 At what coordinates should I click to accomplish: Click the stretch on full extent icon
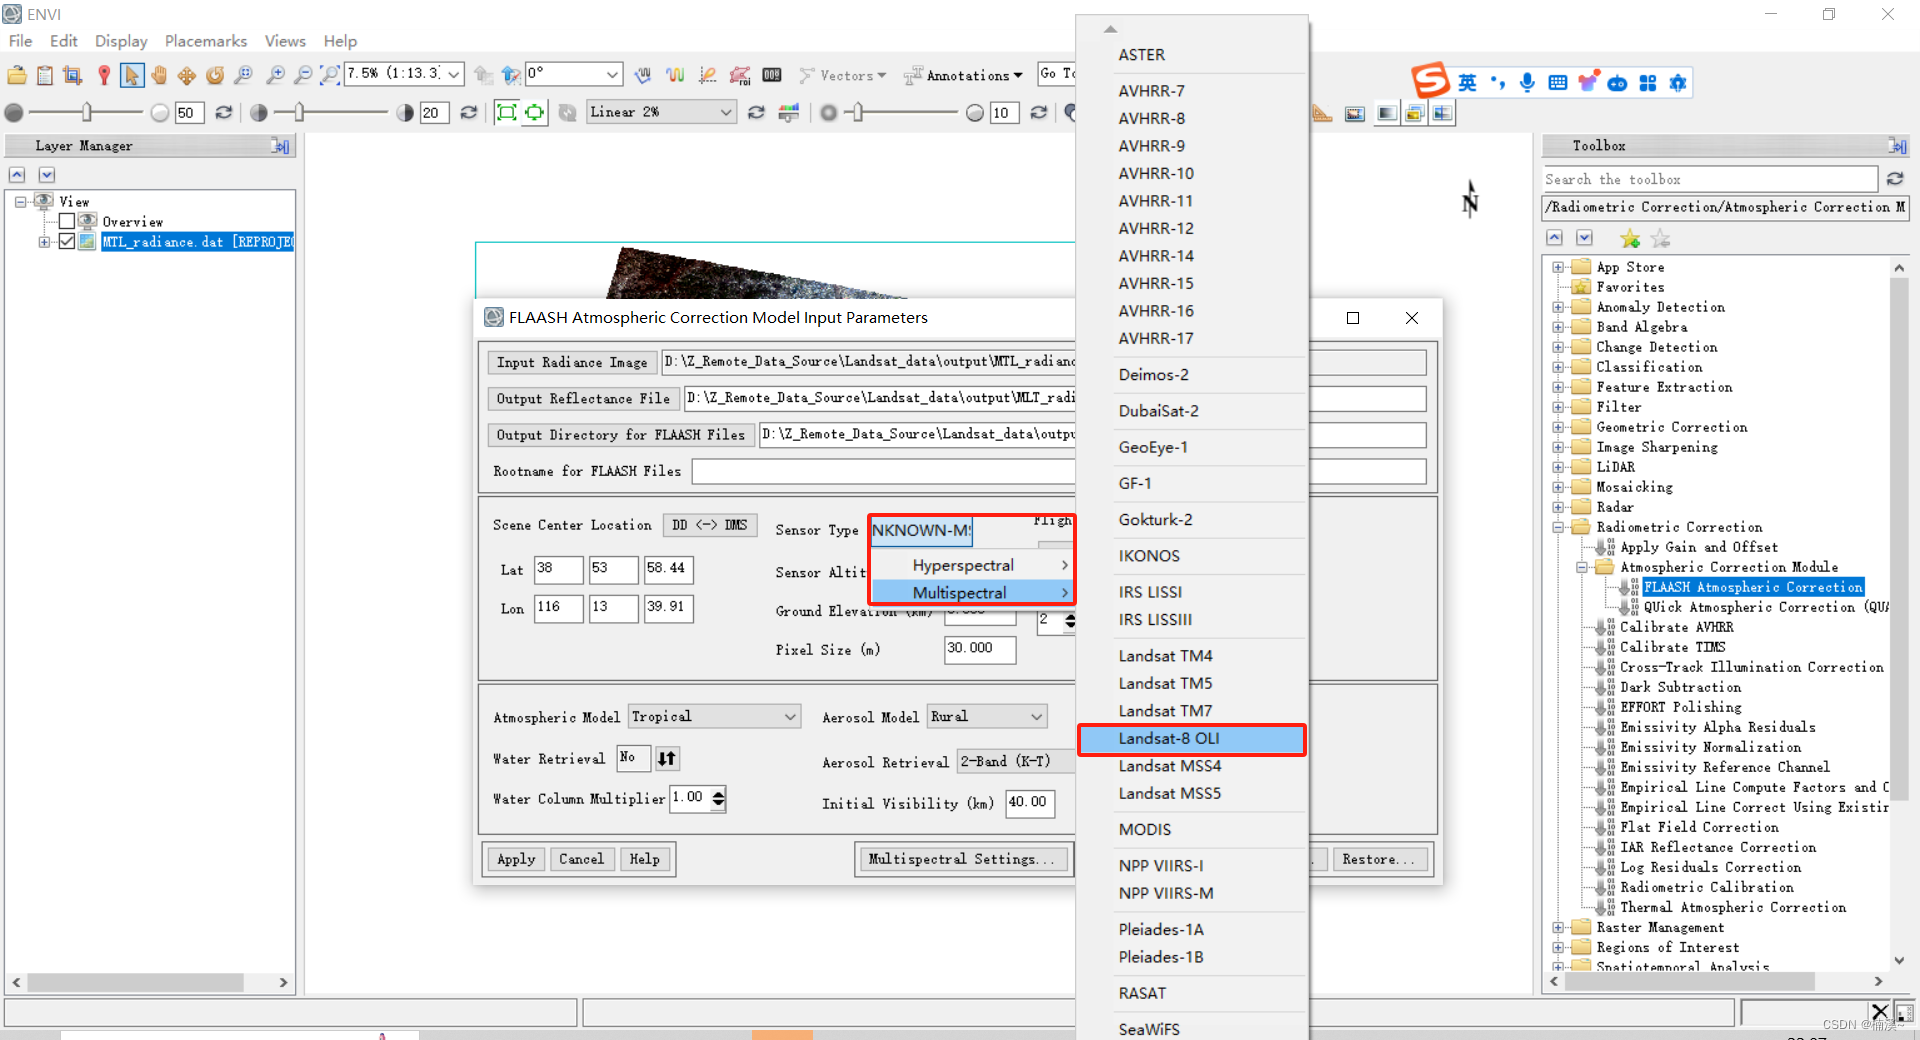pyautogui.click(x=507, y=113)
